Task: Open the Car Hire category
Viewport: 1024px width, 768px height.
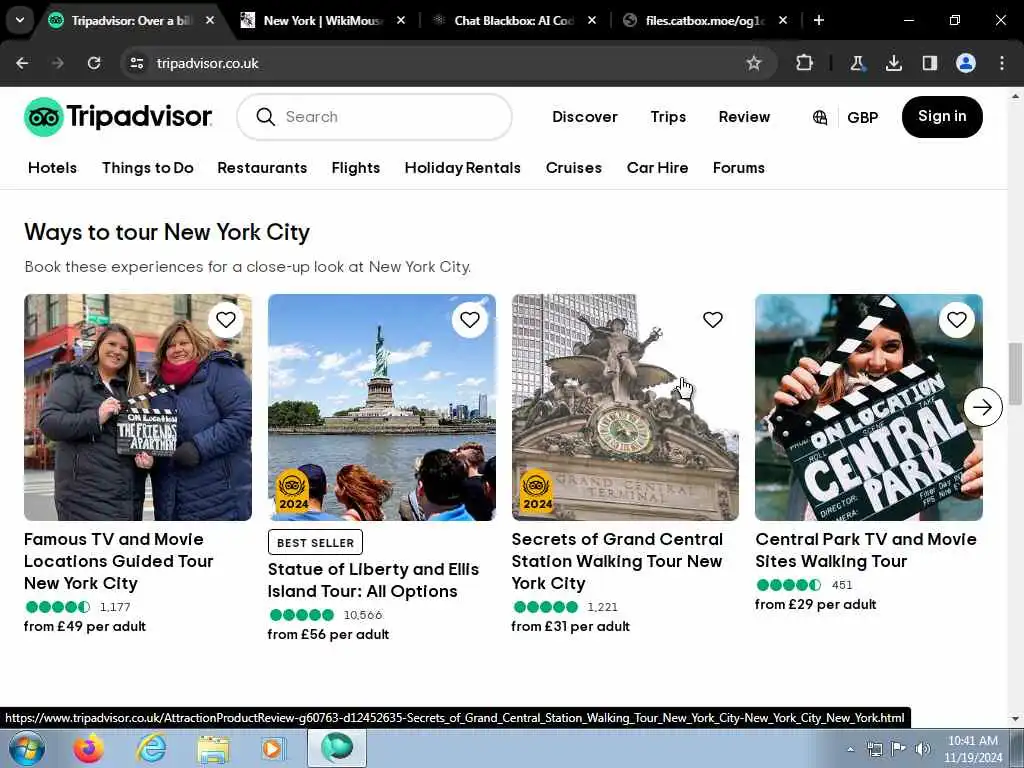Action: 657,168
